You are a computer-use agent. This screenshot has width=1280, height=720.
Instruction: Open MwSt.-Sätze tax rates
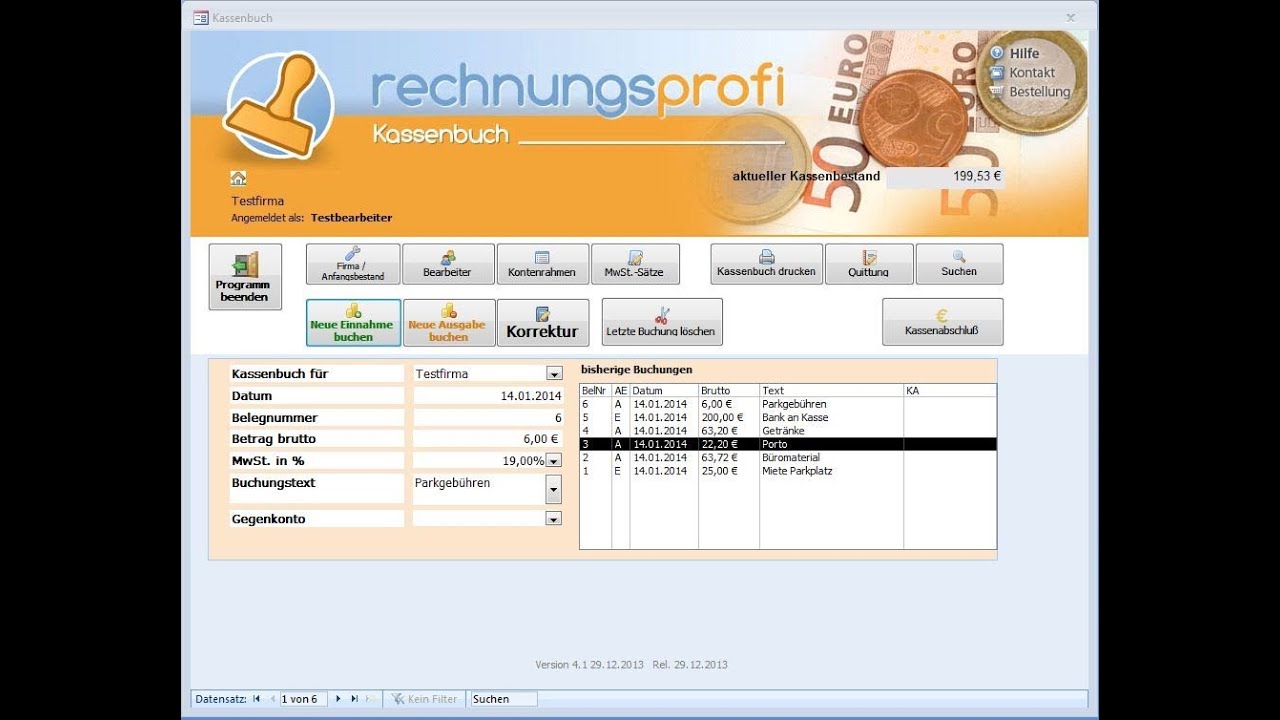coord(635,264)
